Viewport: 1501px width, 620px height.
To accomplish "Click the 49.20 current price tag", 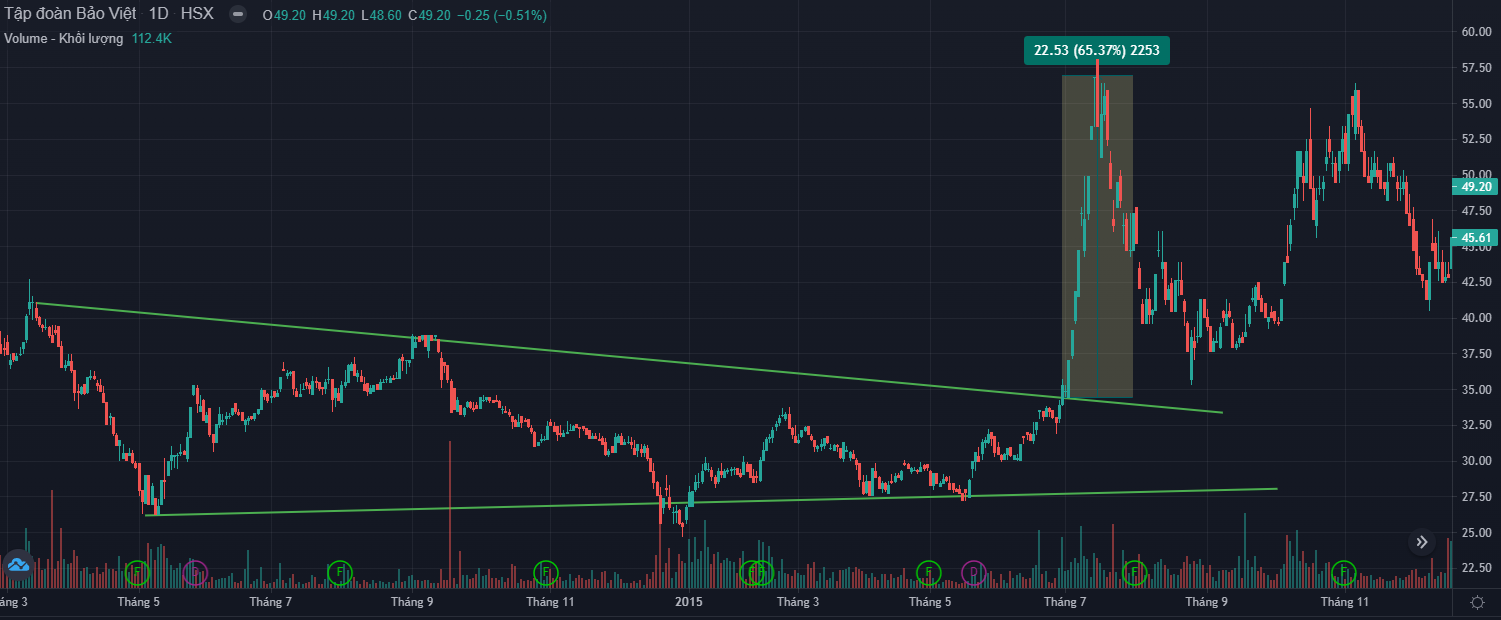I will click(1476, 186).
